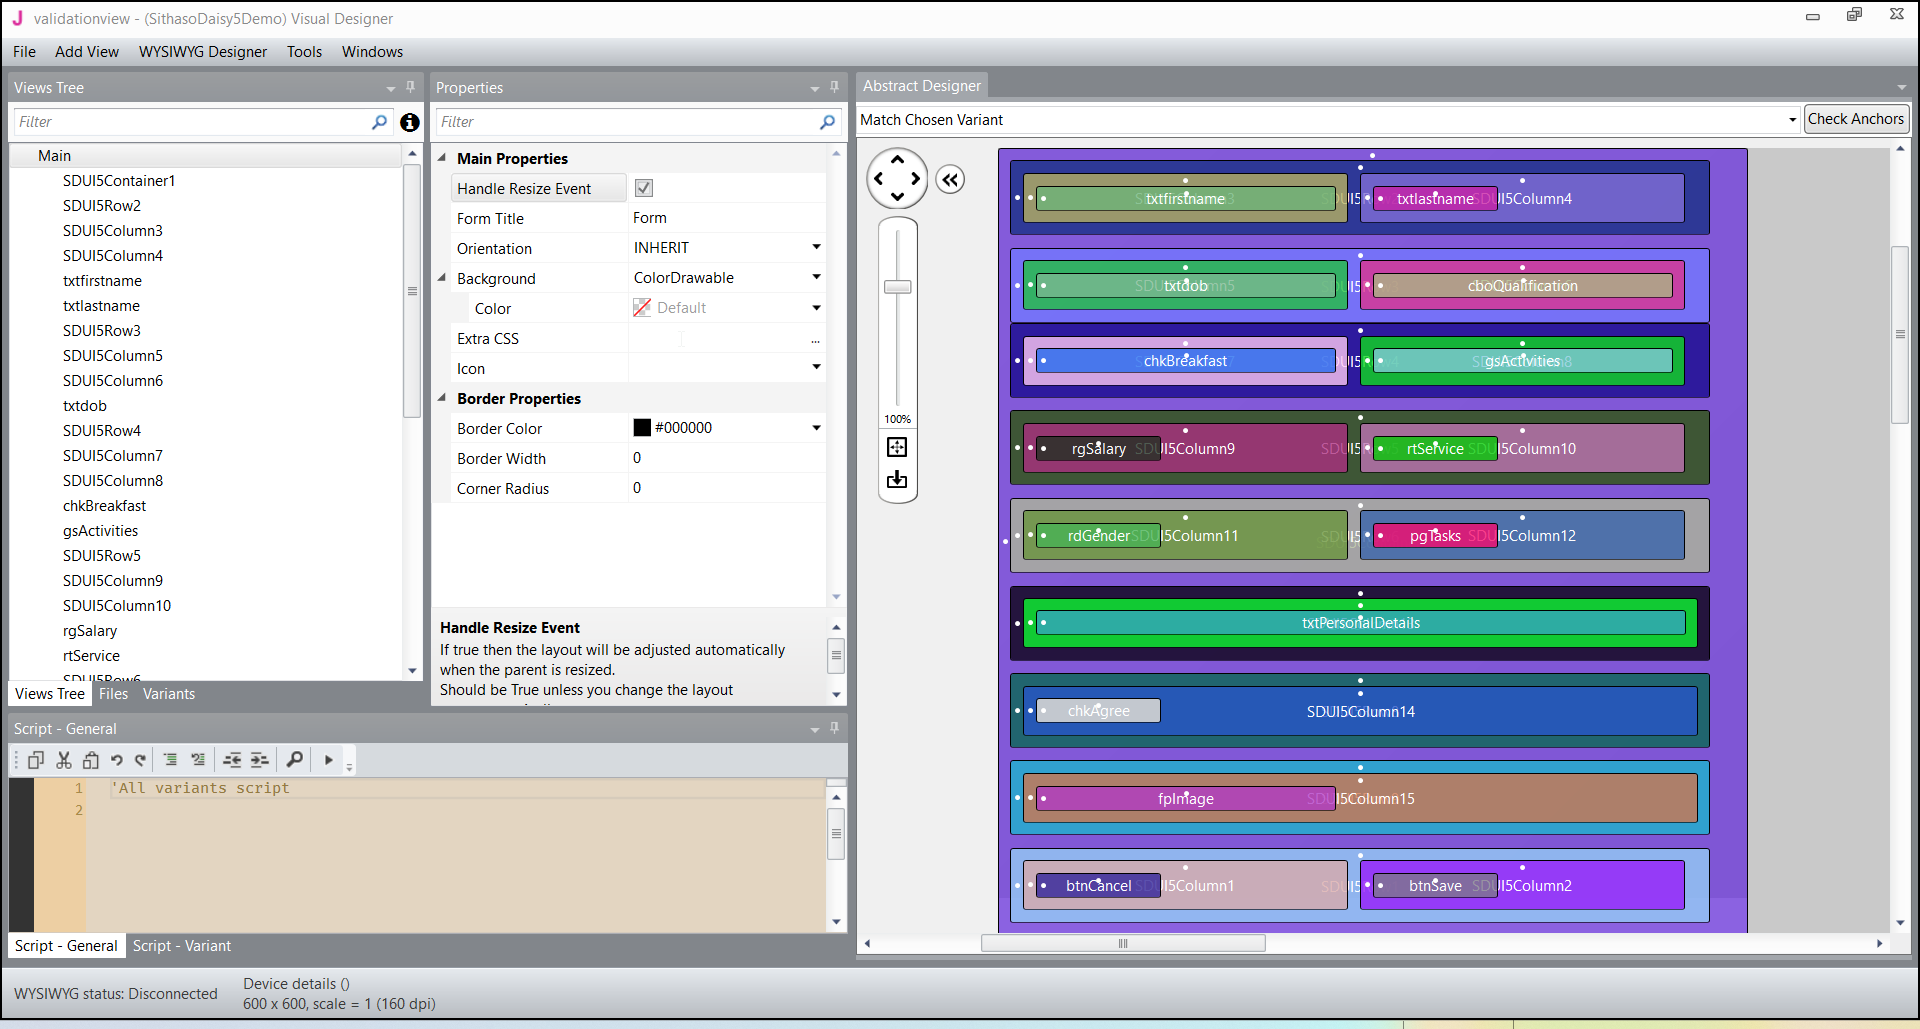
Task: Open the WYSIWYG Designer menu
Action: 203,52
